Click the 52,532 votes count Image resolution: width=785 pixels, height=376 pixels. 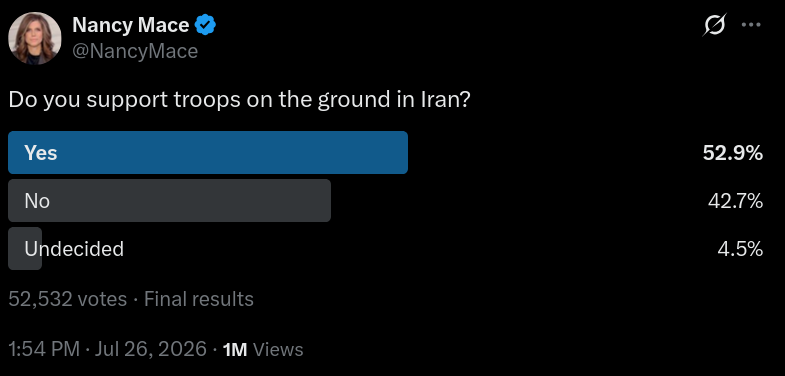[68, 299]
